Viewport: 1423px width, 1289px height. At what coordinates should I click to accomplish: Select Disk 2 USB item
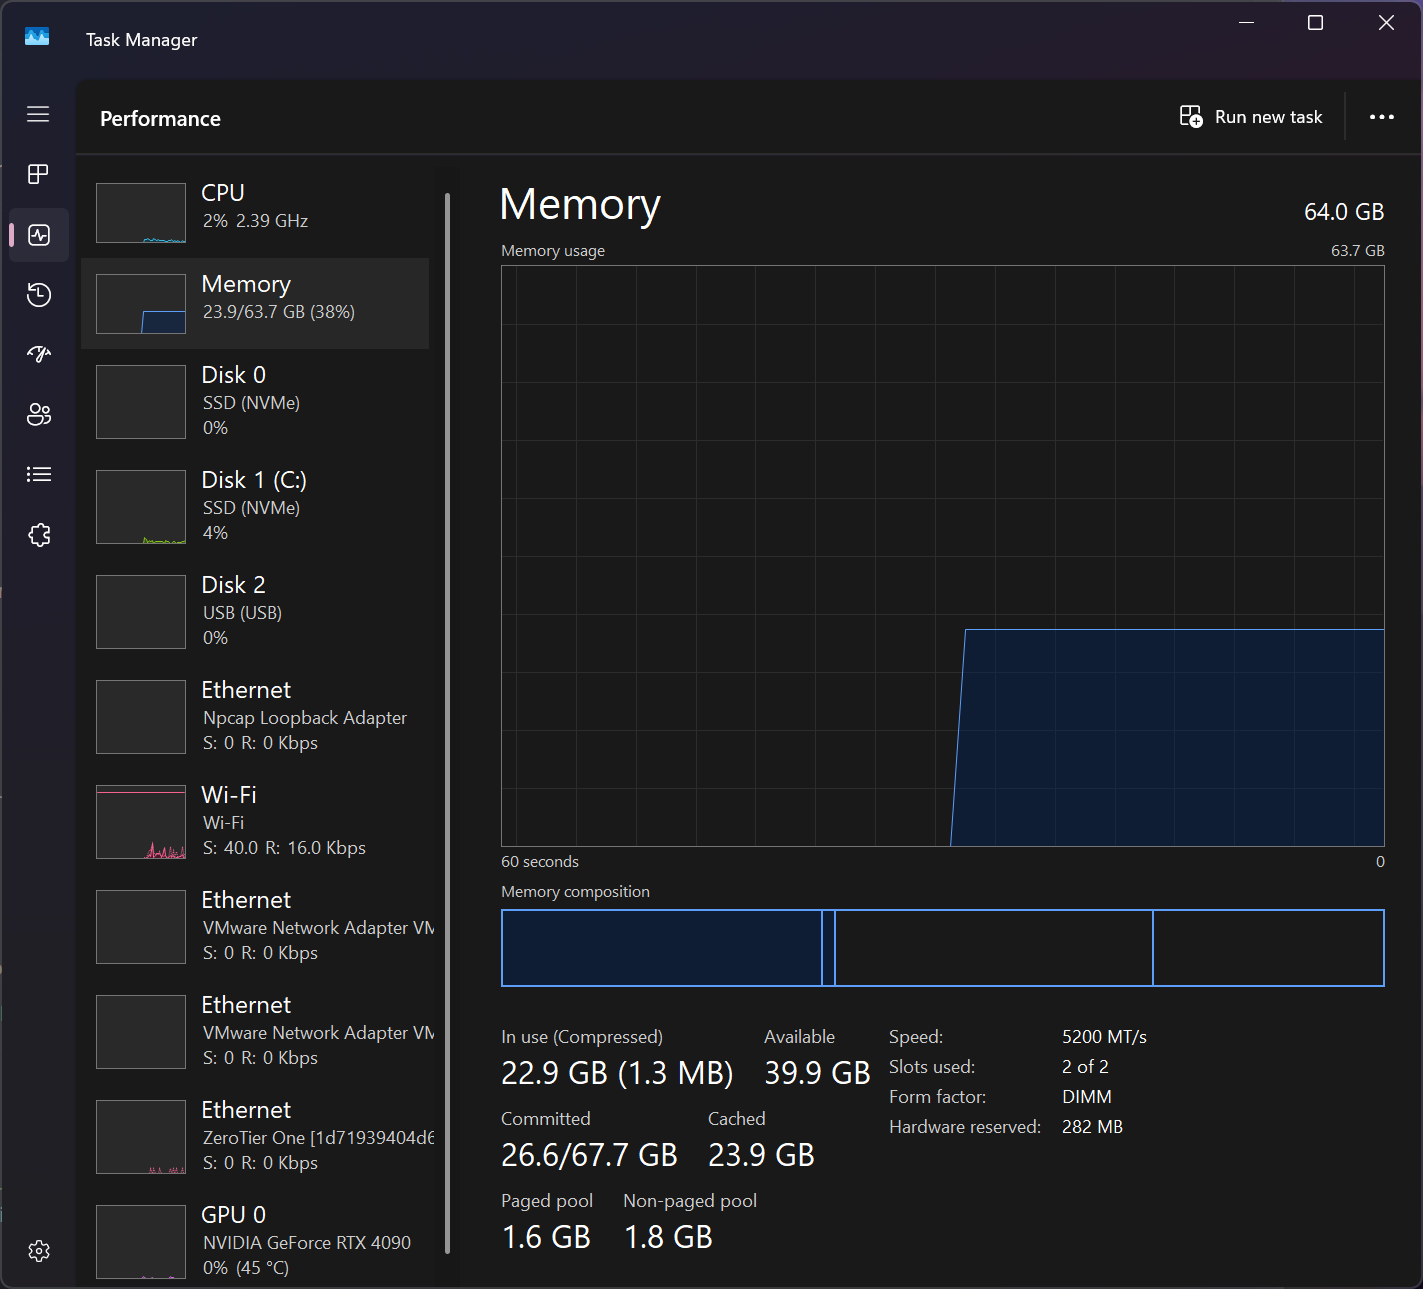255,611
